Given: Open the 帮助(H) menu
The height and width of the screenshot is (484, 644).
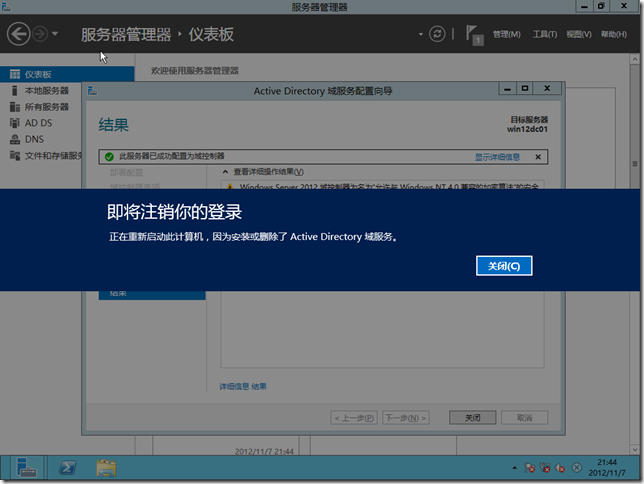Looking at the screenshot, I should point(614,35).
